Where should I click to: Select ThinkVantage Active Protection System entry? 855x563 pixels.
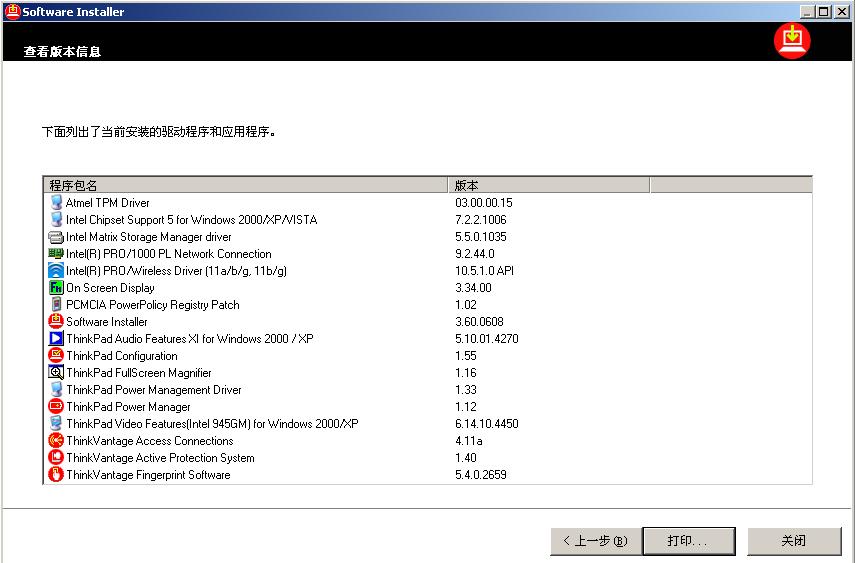(160, 458)
